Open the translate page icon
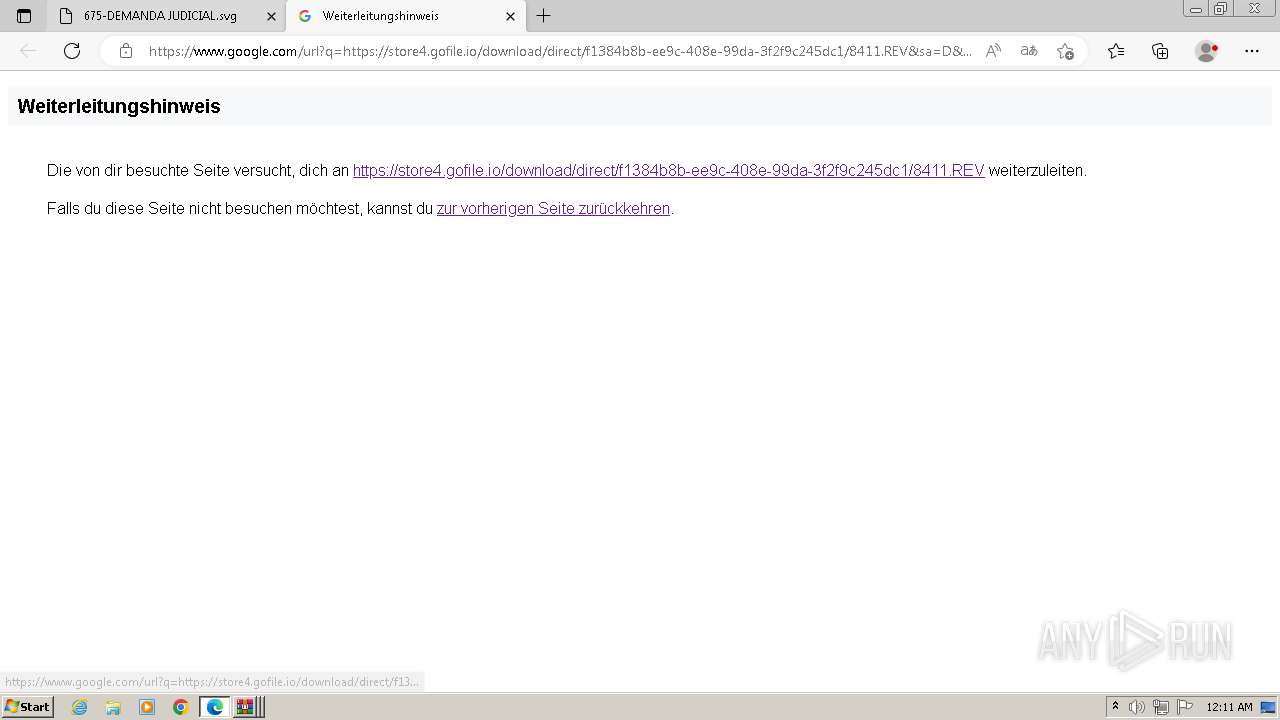Viewport: 1280px width, 720px height. 1029,51
